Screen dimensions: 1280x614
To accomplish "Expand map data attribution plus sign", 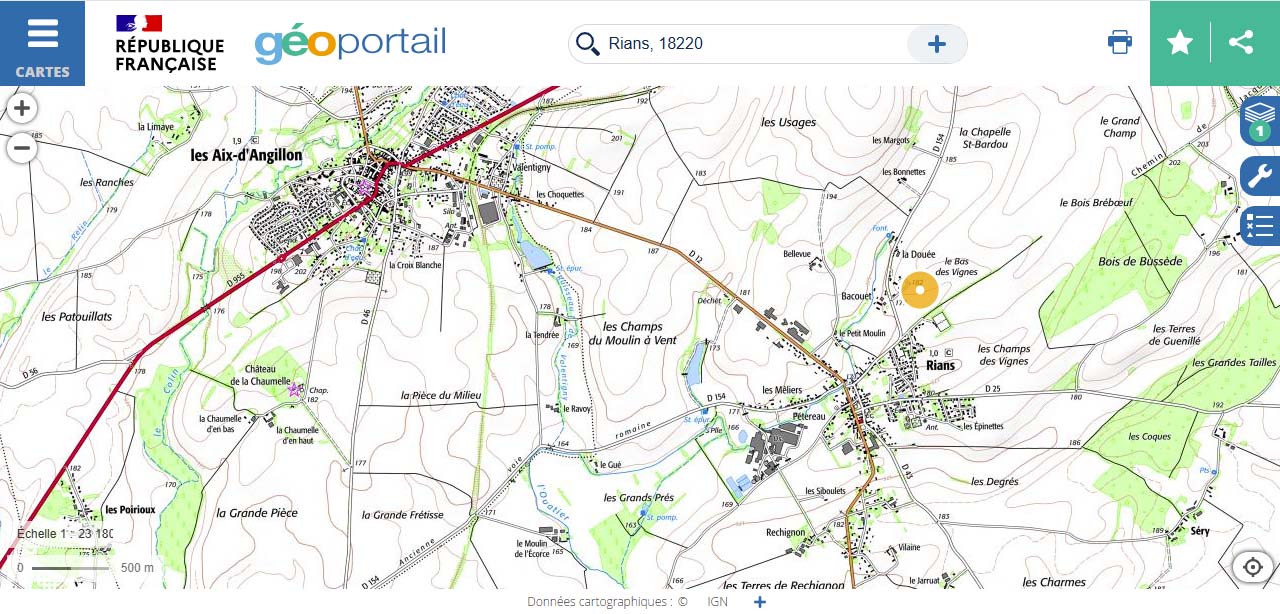I will (x=760, y=602).
